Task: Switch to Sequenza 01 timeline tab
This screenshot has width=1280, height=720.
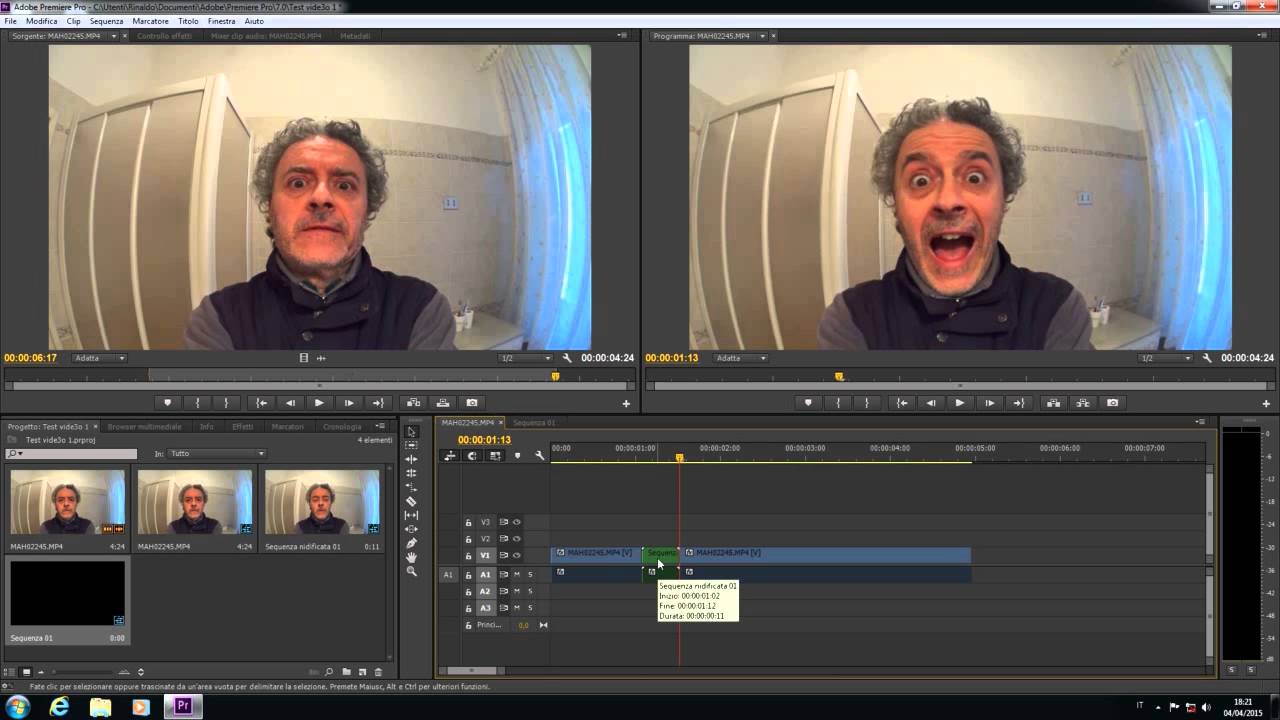Action: coord(534,422)
